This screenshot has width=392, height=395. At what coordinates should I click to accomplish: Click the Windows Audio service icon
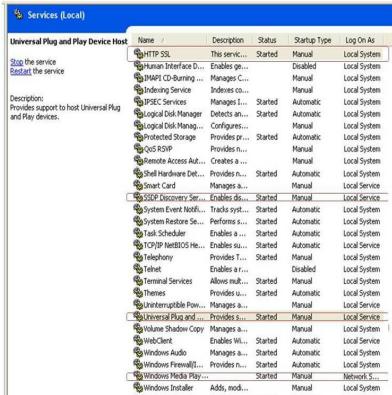(138, 352)
